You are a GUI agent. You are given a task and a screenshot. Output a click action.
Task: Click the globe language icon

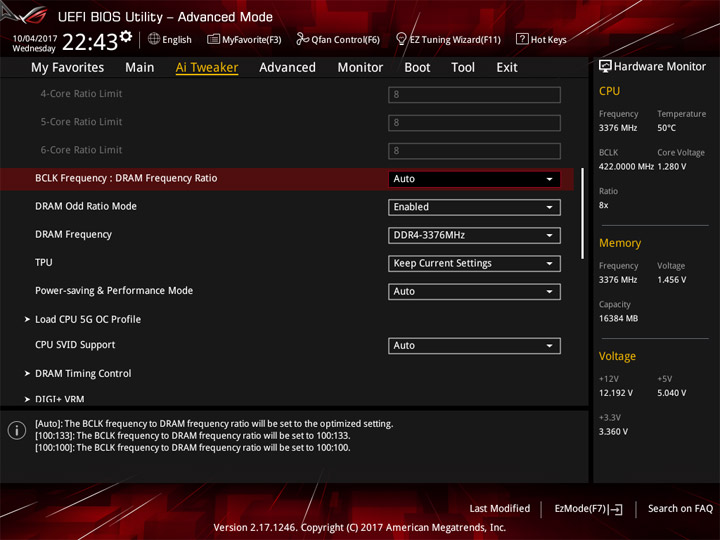tap(154, 39)
